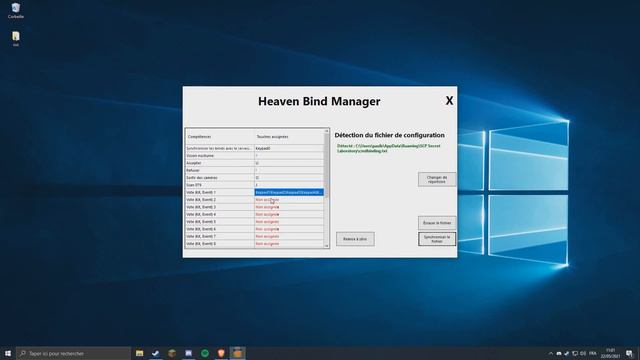
Task: Click 'Non assignée' cell for Vote 5
Action: click(289, 222)
